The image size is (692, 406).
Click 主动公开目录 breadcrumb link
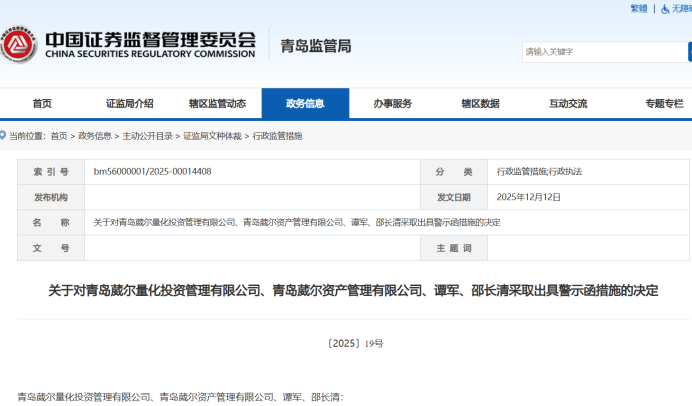[147, 136]
